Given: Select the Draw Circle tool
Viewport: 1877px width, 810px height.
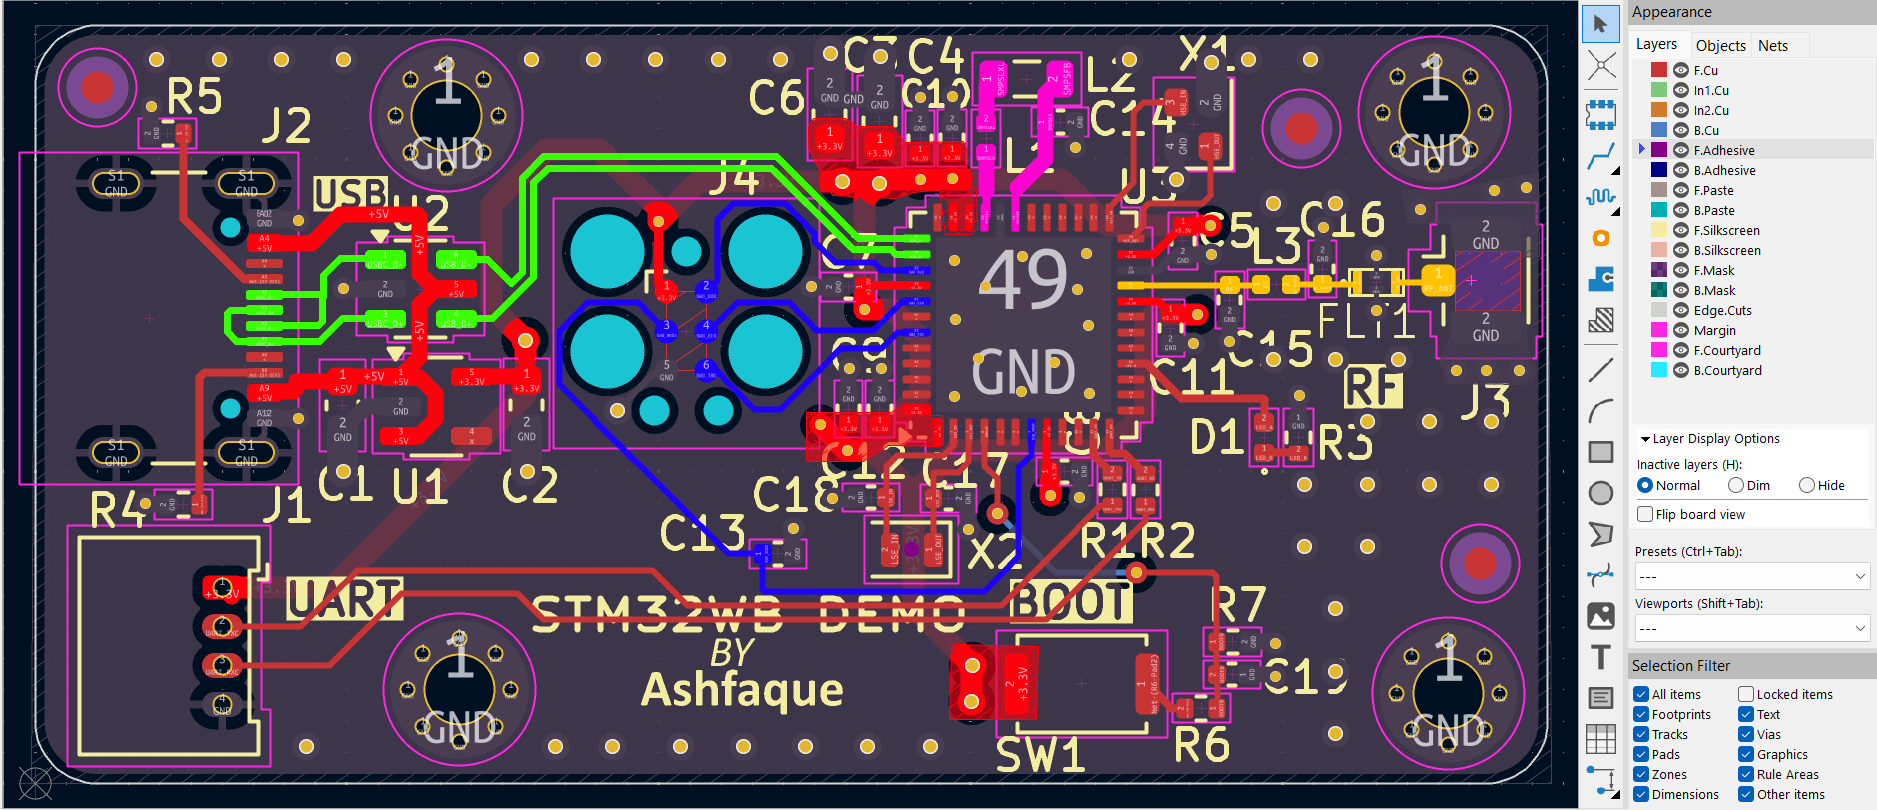Looking at the screenshot, I should (1600, 493).
